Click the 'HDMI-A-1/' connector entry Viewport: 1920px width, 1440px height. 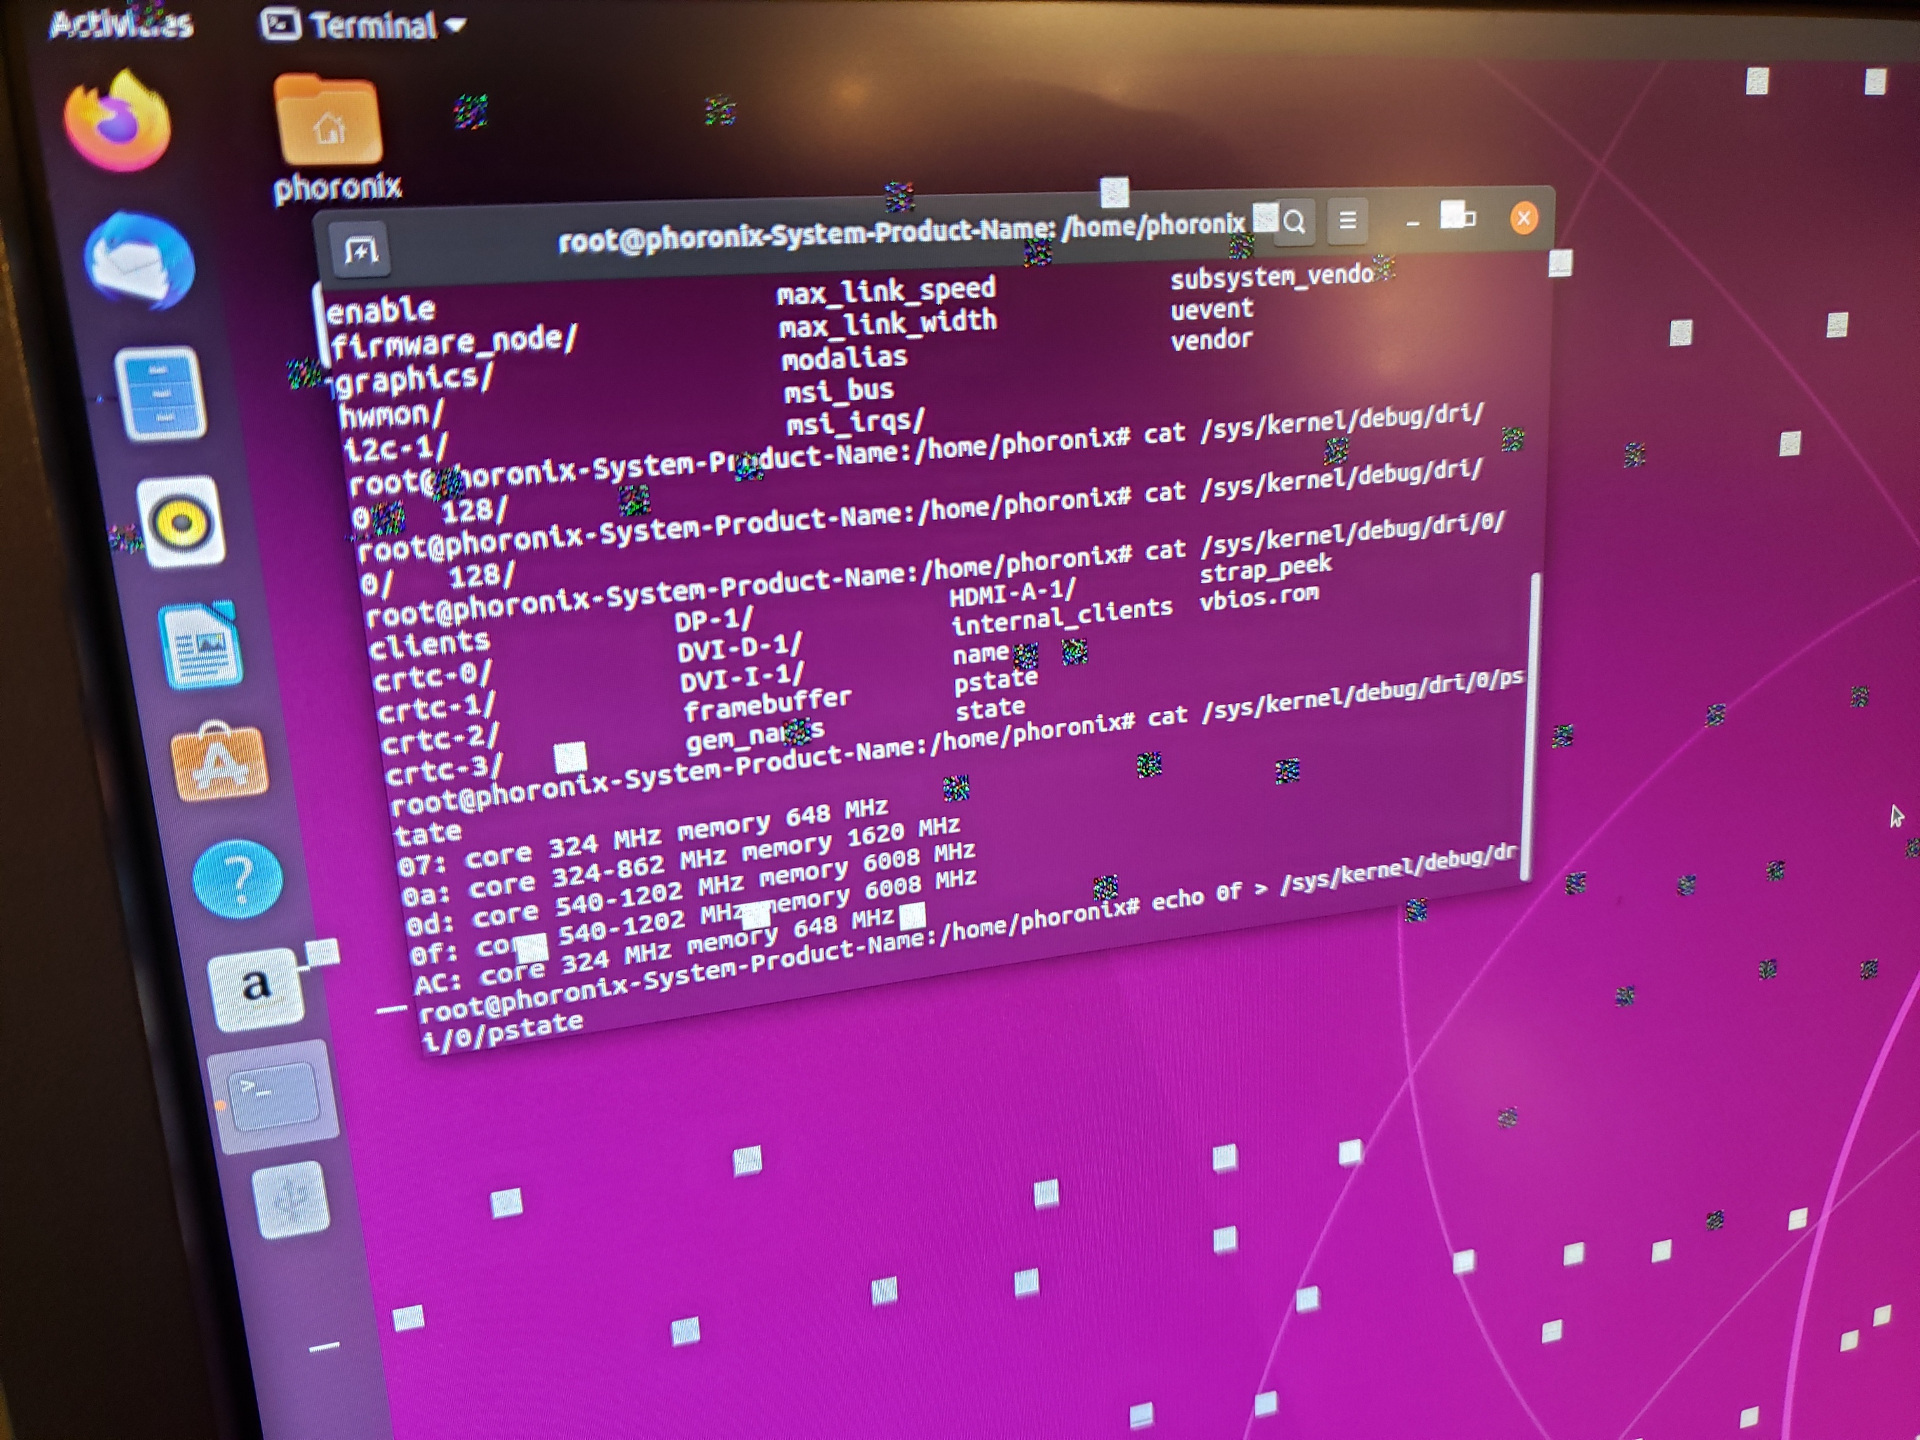click(1012, 594)
